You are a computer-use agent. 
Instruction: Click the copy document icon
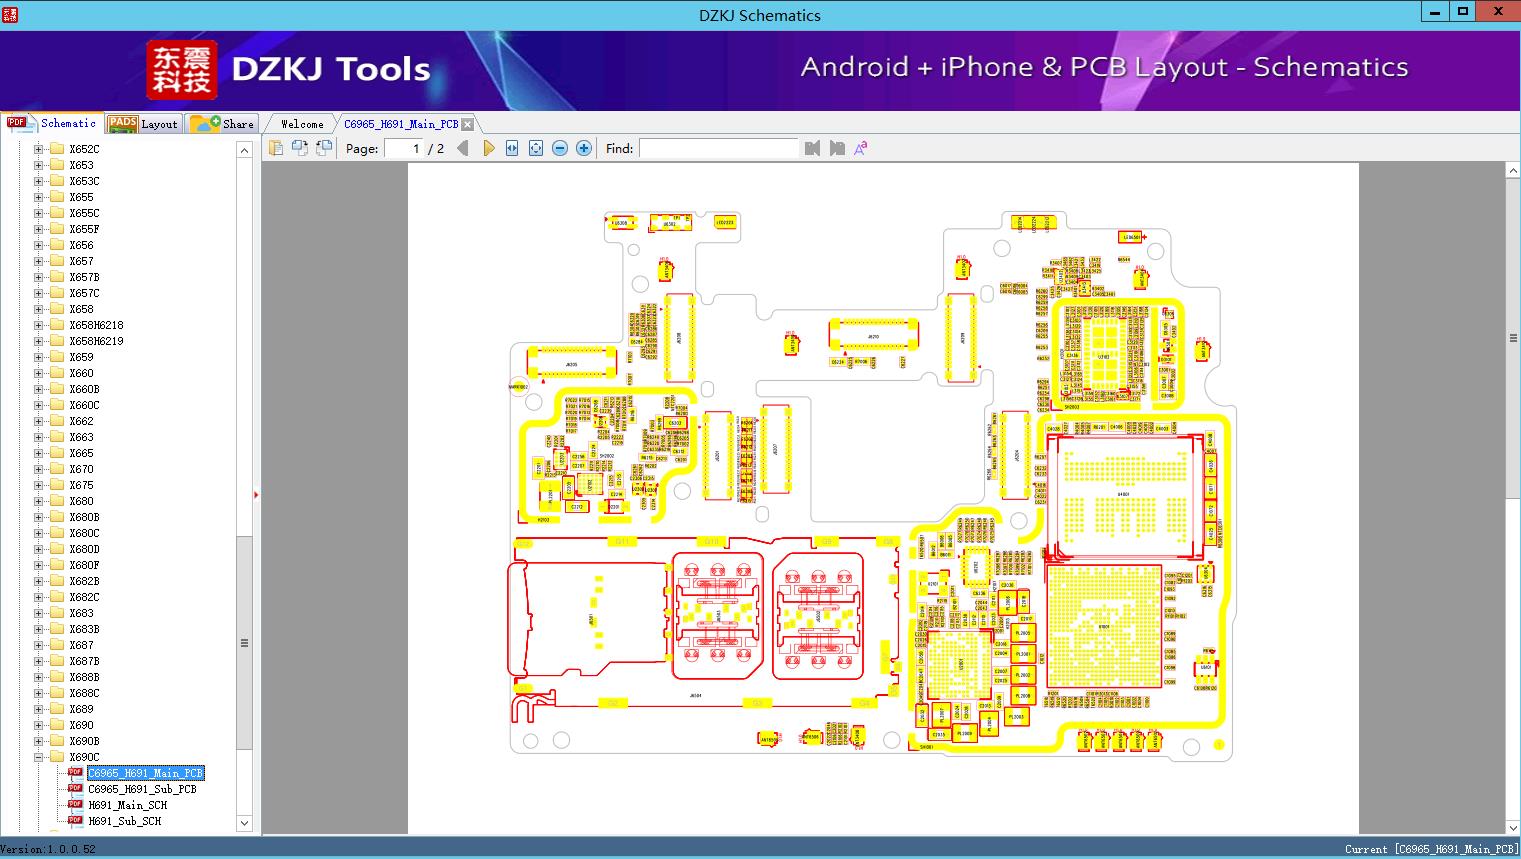[x=276, y=148]
